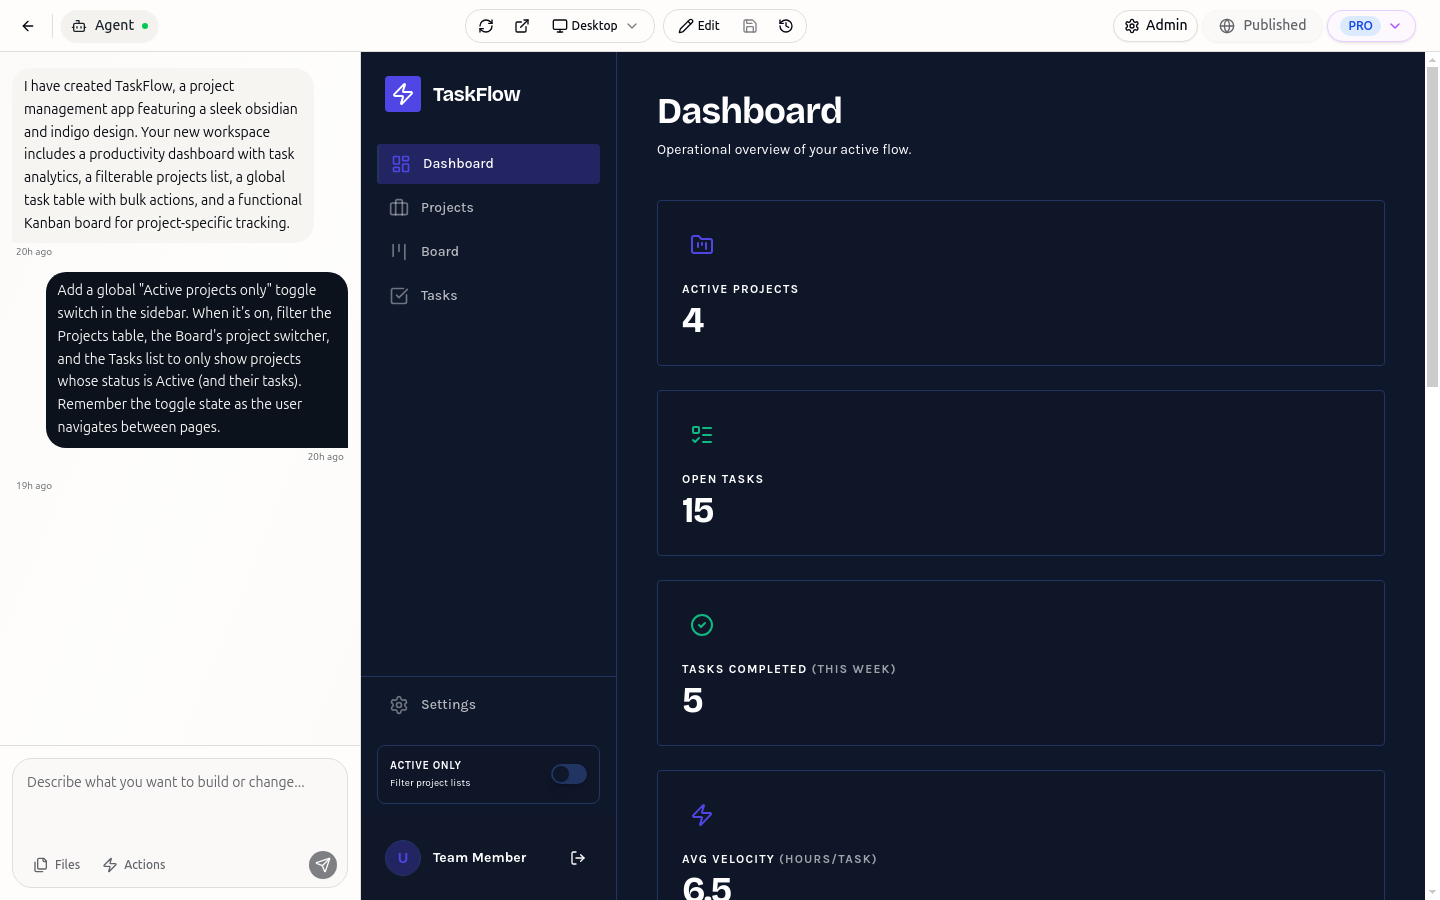Open Board in the sidebar
This screenshot has width=1440, height=900.
pyautogui.click(x=488, y=252)
